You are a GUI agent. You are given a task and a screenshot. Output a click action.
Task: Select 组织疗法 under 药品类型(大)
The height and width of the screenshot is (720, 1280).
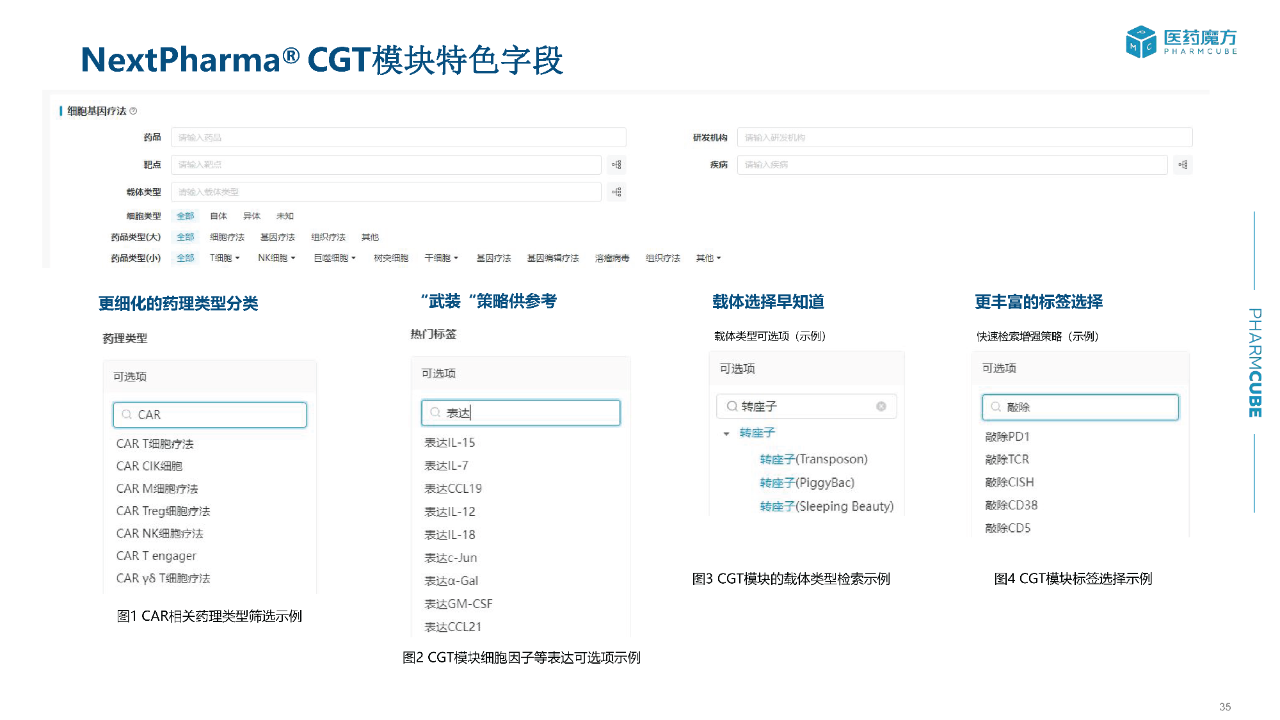[328, 238]
